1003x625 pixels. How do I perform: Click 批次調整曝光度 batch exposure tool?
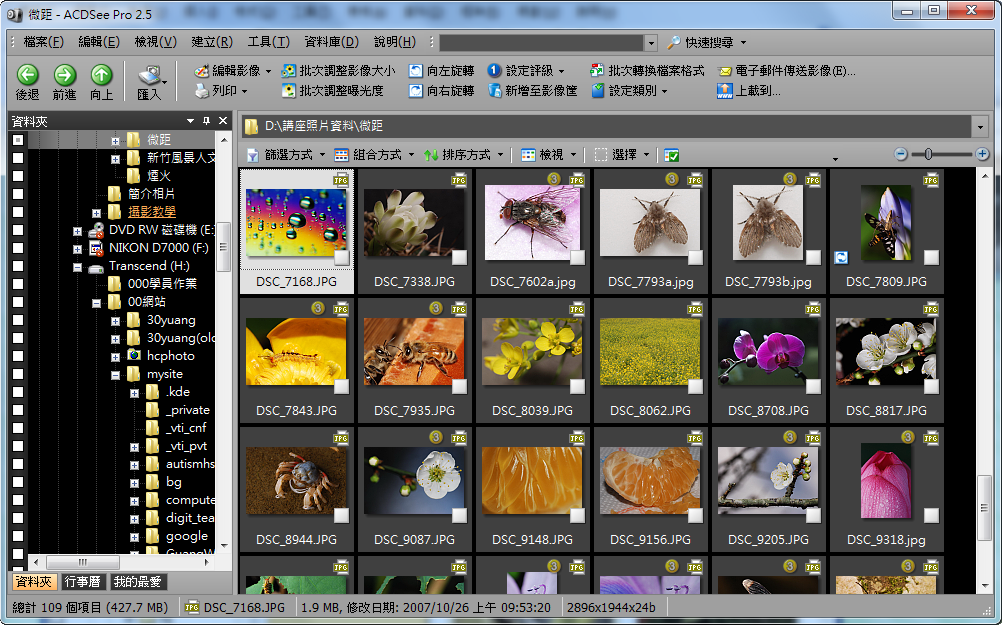click(331, 91)
